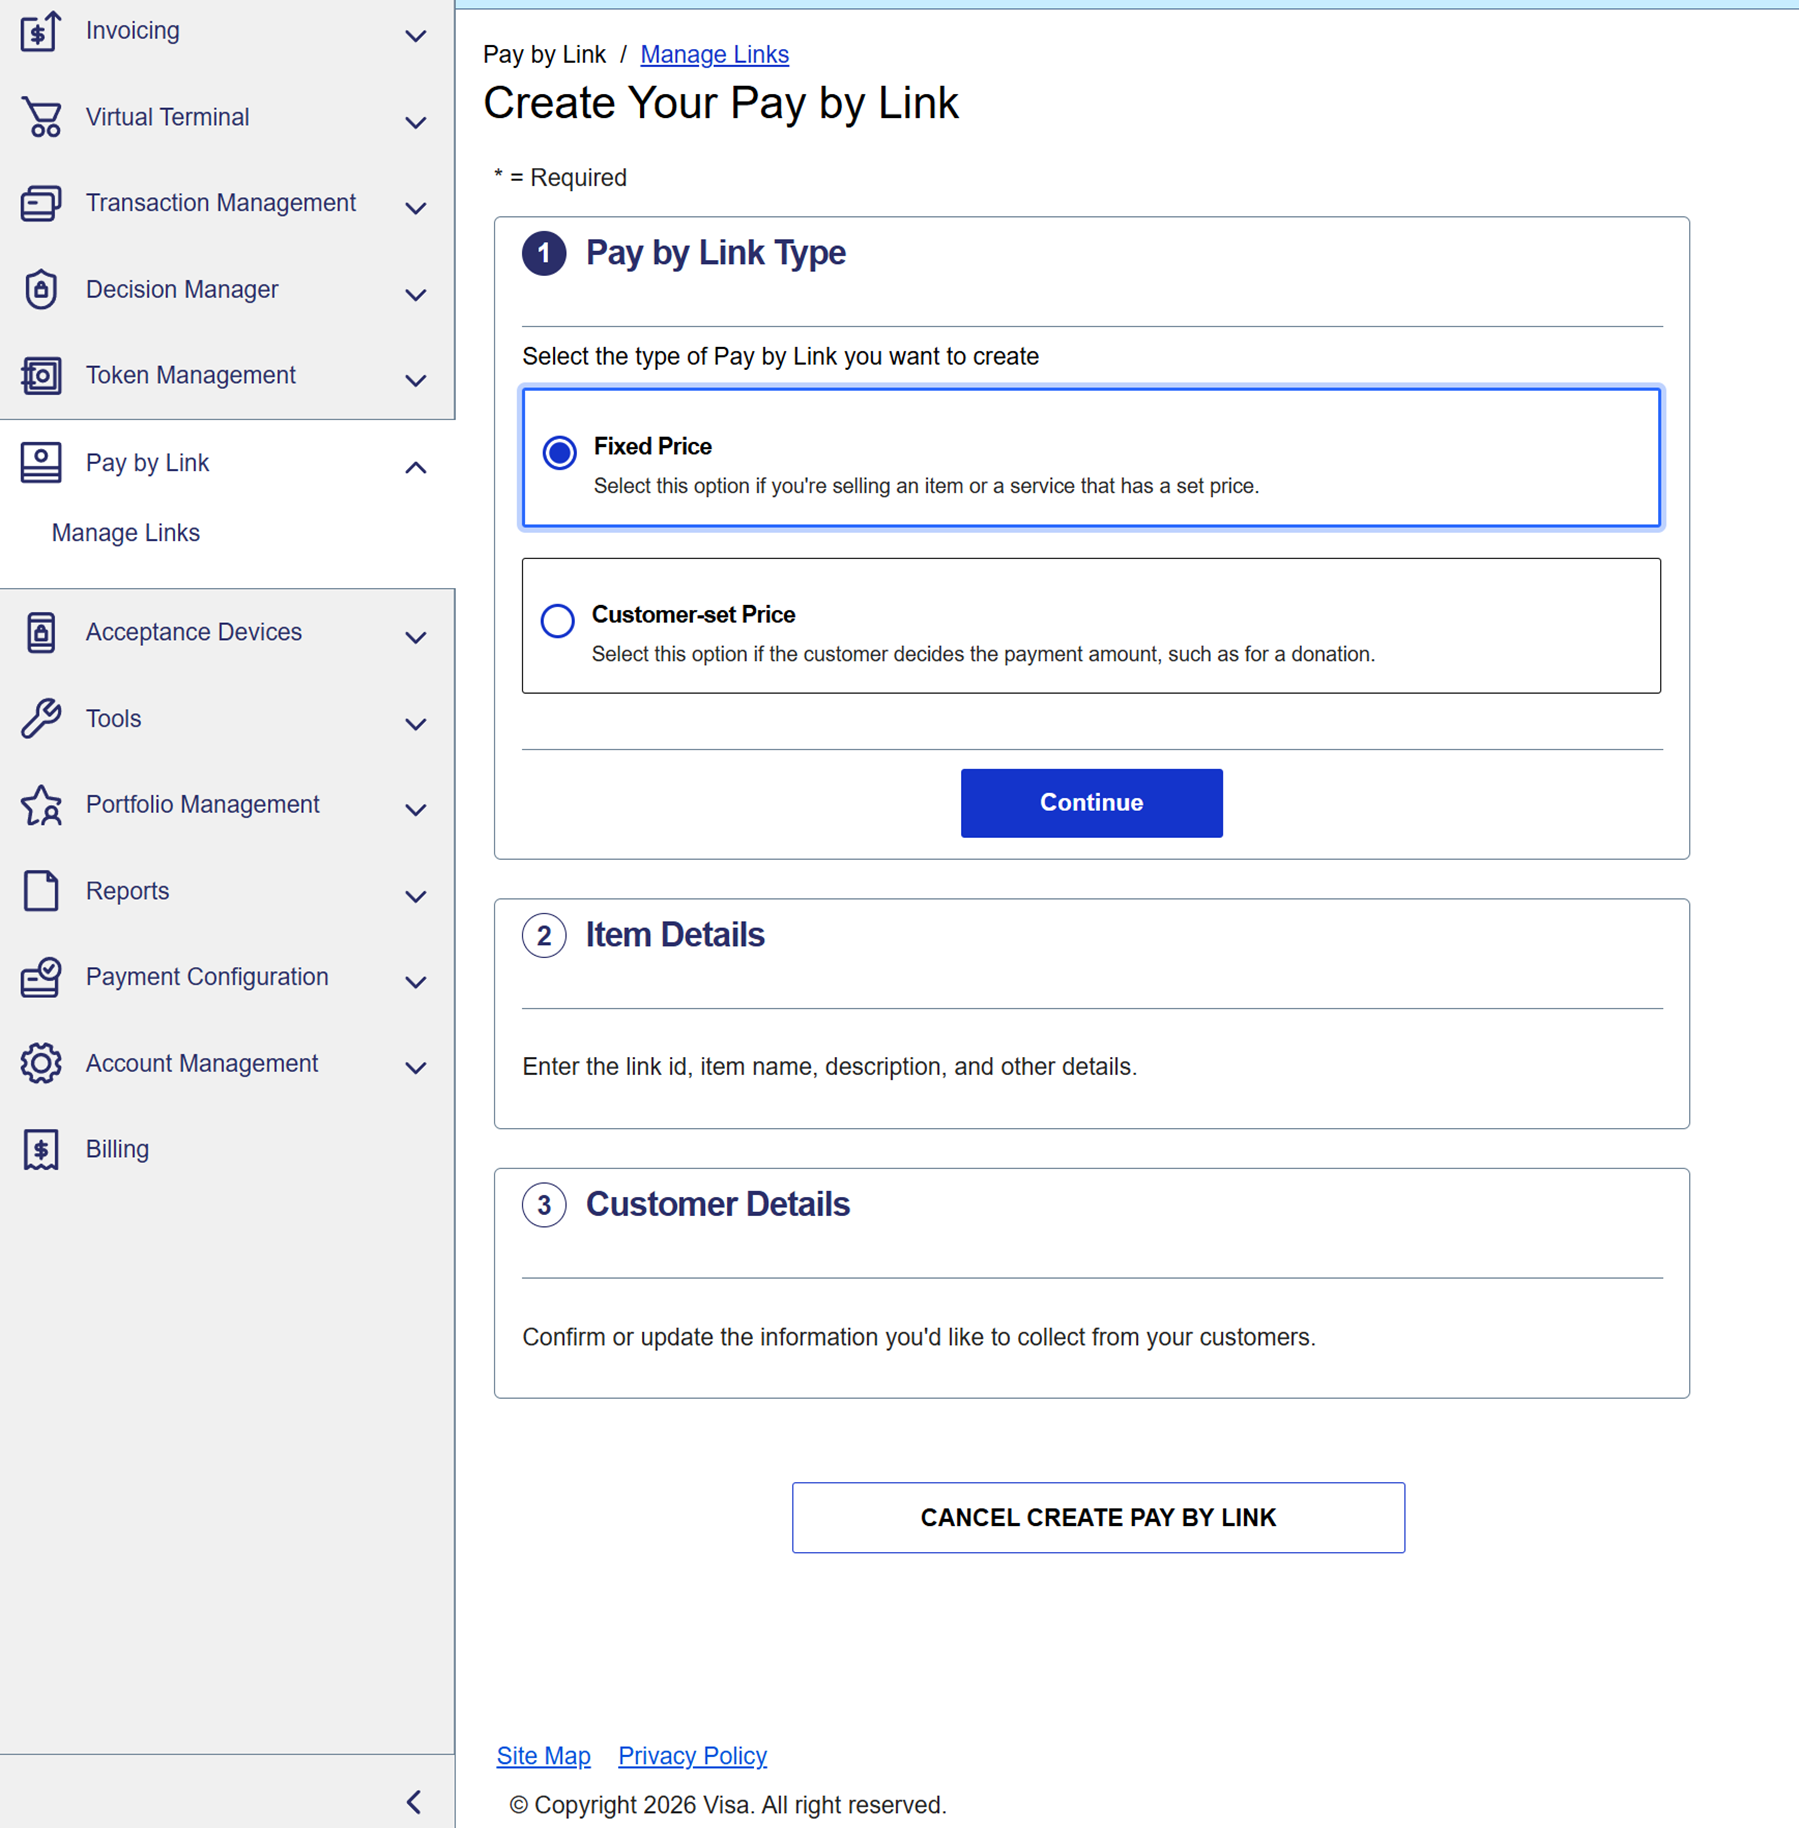Collapse the Pay by Link menu chevron
1799x1828 pixels.
(415, 467)
